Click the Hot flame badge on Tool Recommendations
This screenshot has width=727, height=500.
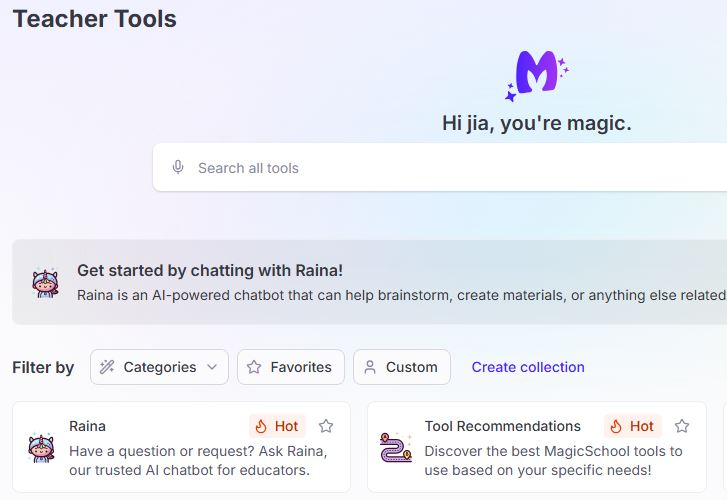pyautogui.click(x=632, y=426)
